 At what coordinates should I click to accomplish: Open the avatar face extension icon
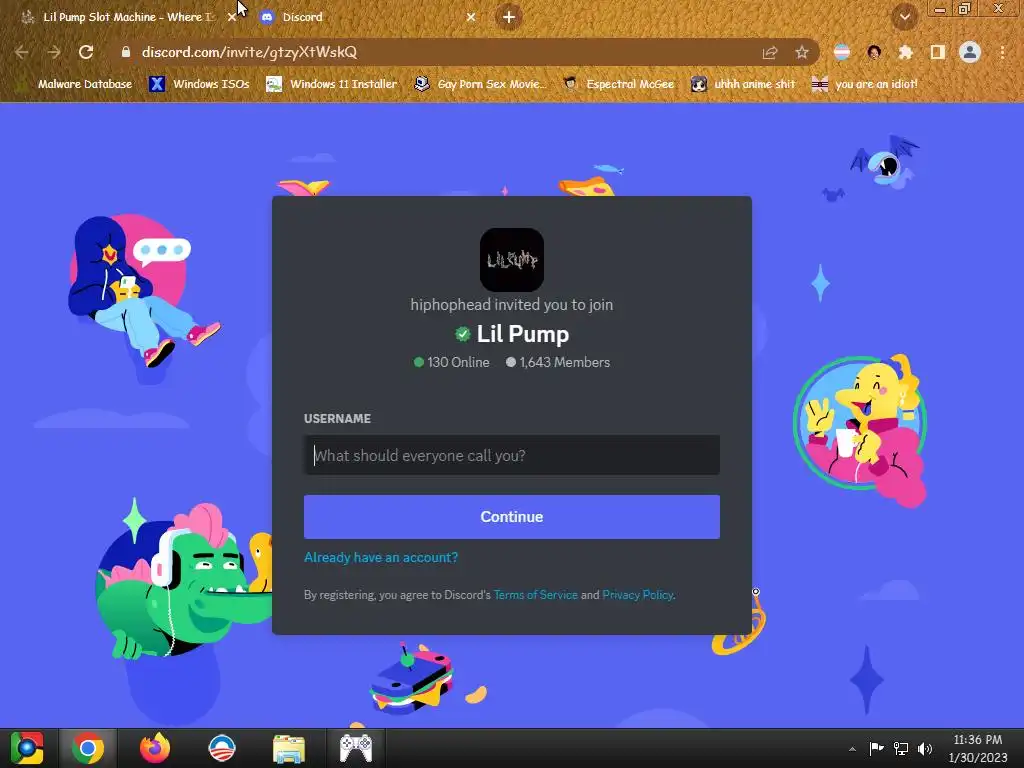pos(874,52)
